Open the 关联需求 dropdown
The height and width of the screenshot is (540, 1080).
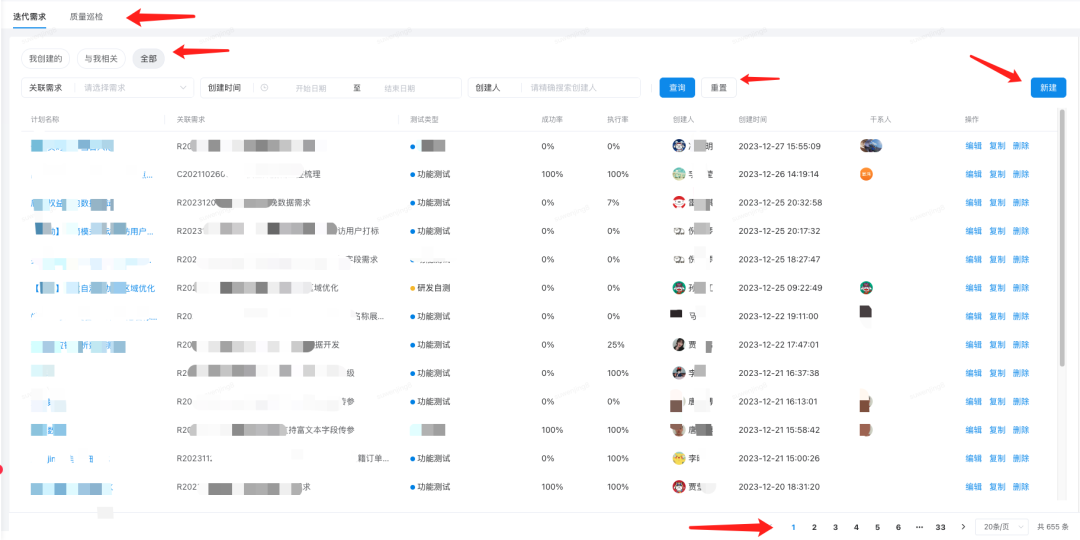(107, 88)
